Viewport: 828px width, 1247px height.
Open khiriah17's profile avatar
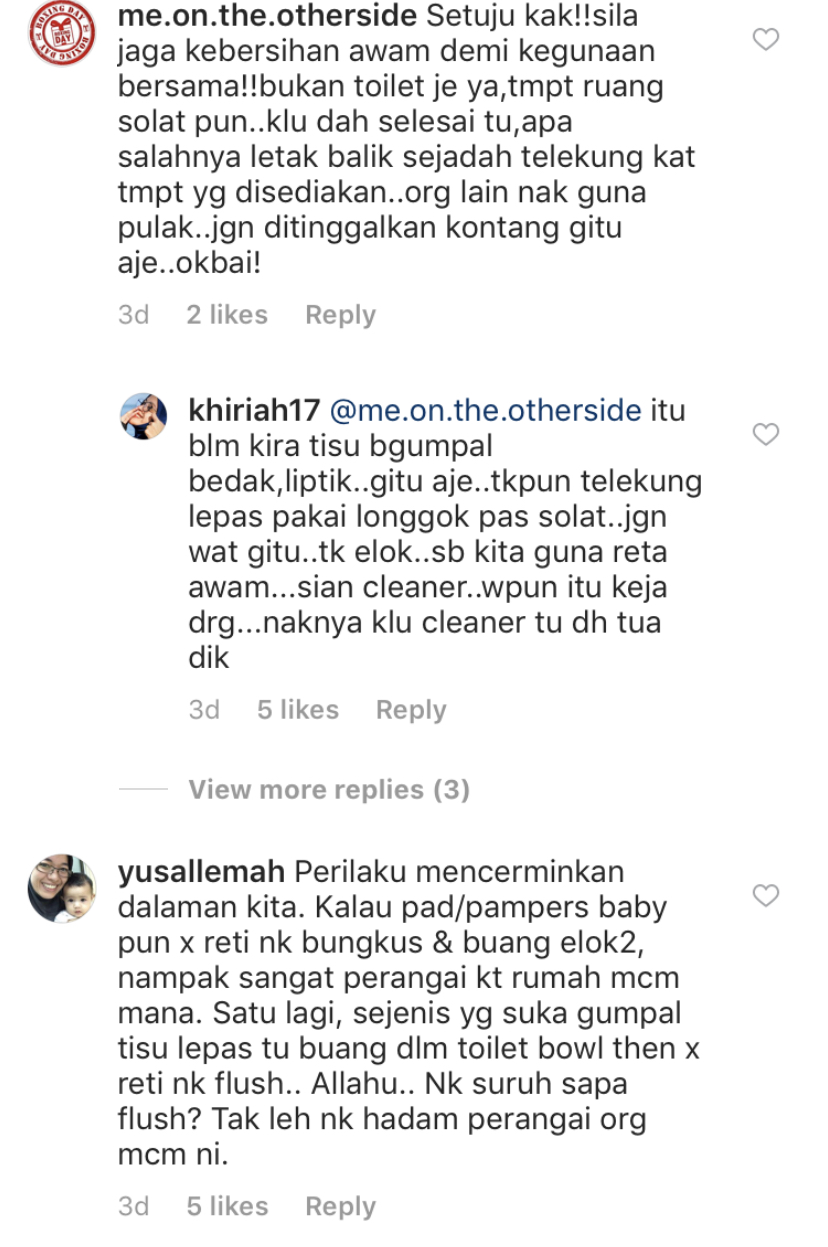(x=144, y=416)
